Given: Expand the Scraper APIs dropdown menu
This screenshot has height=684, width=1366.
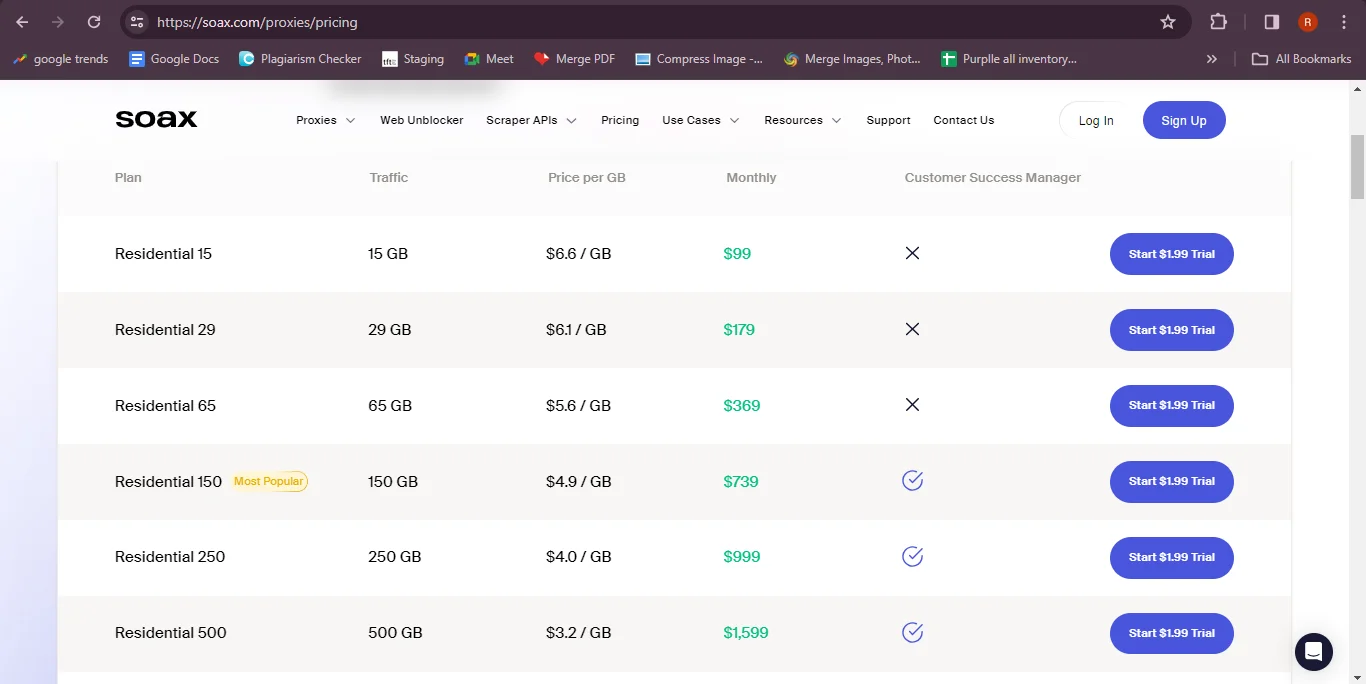Looking at the screenshot, I should click(x=531, y=120).
